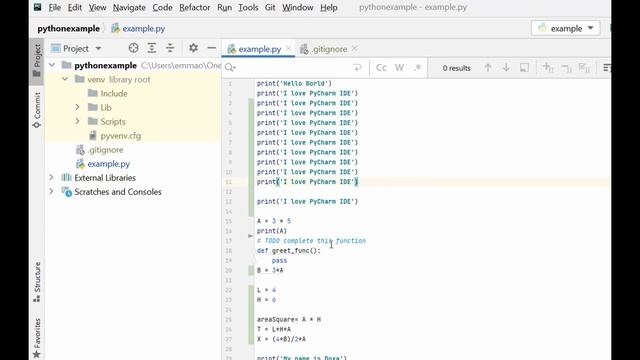Open Project panel settings gear
Image resolution: width=640 pixels, height=360 pixels.
193,48
